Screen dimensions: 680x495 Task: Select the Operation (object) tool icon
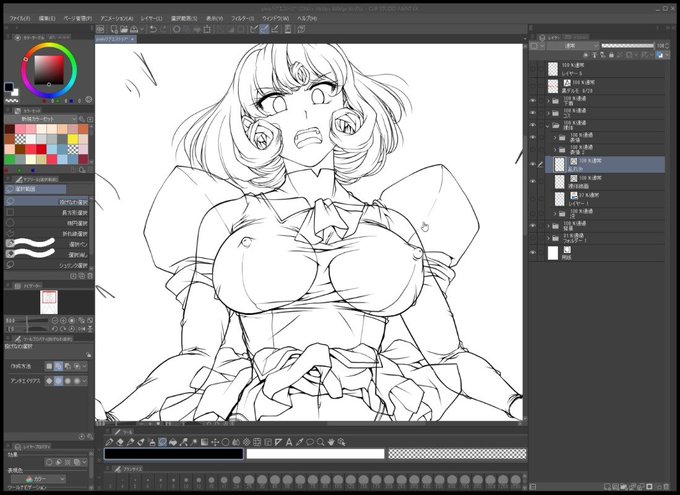[x=342, y=442]
